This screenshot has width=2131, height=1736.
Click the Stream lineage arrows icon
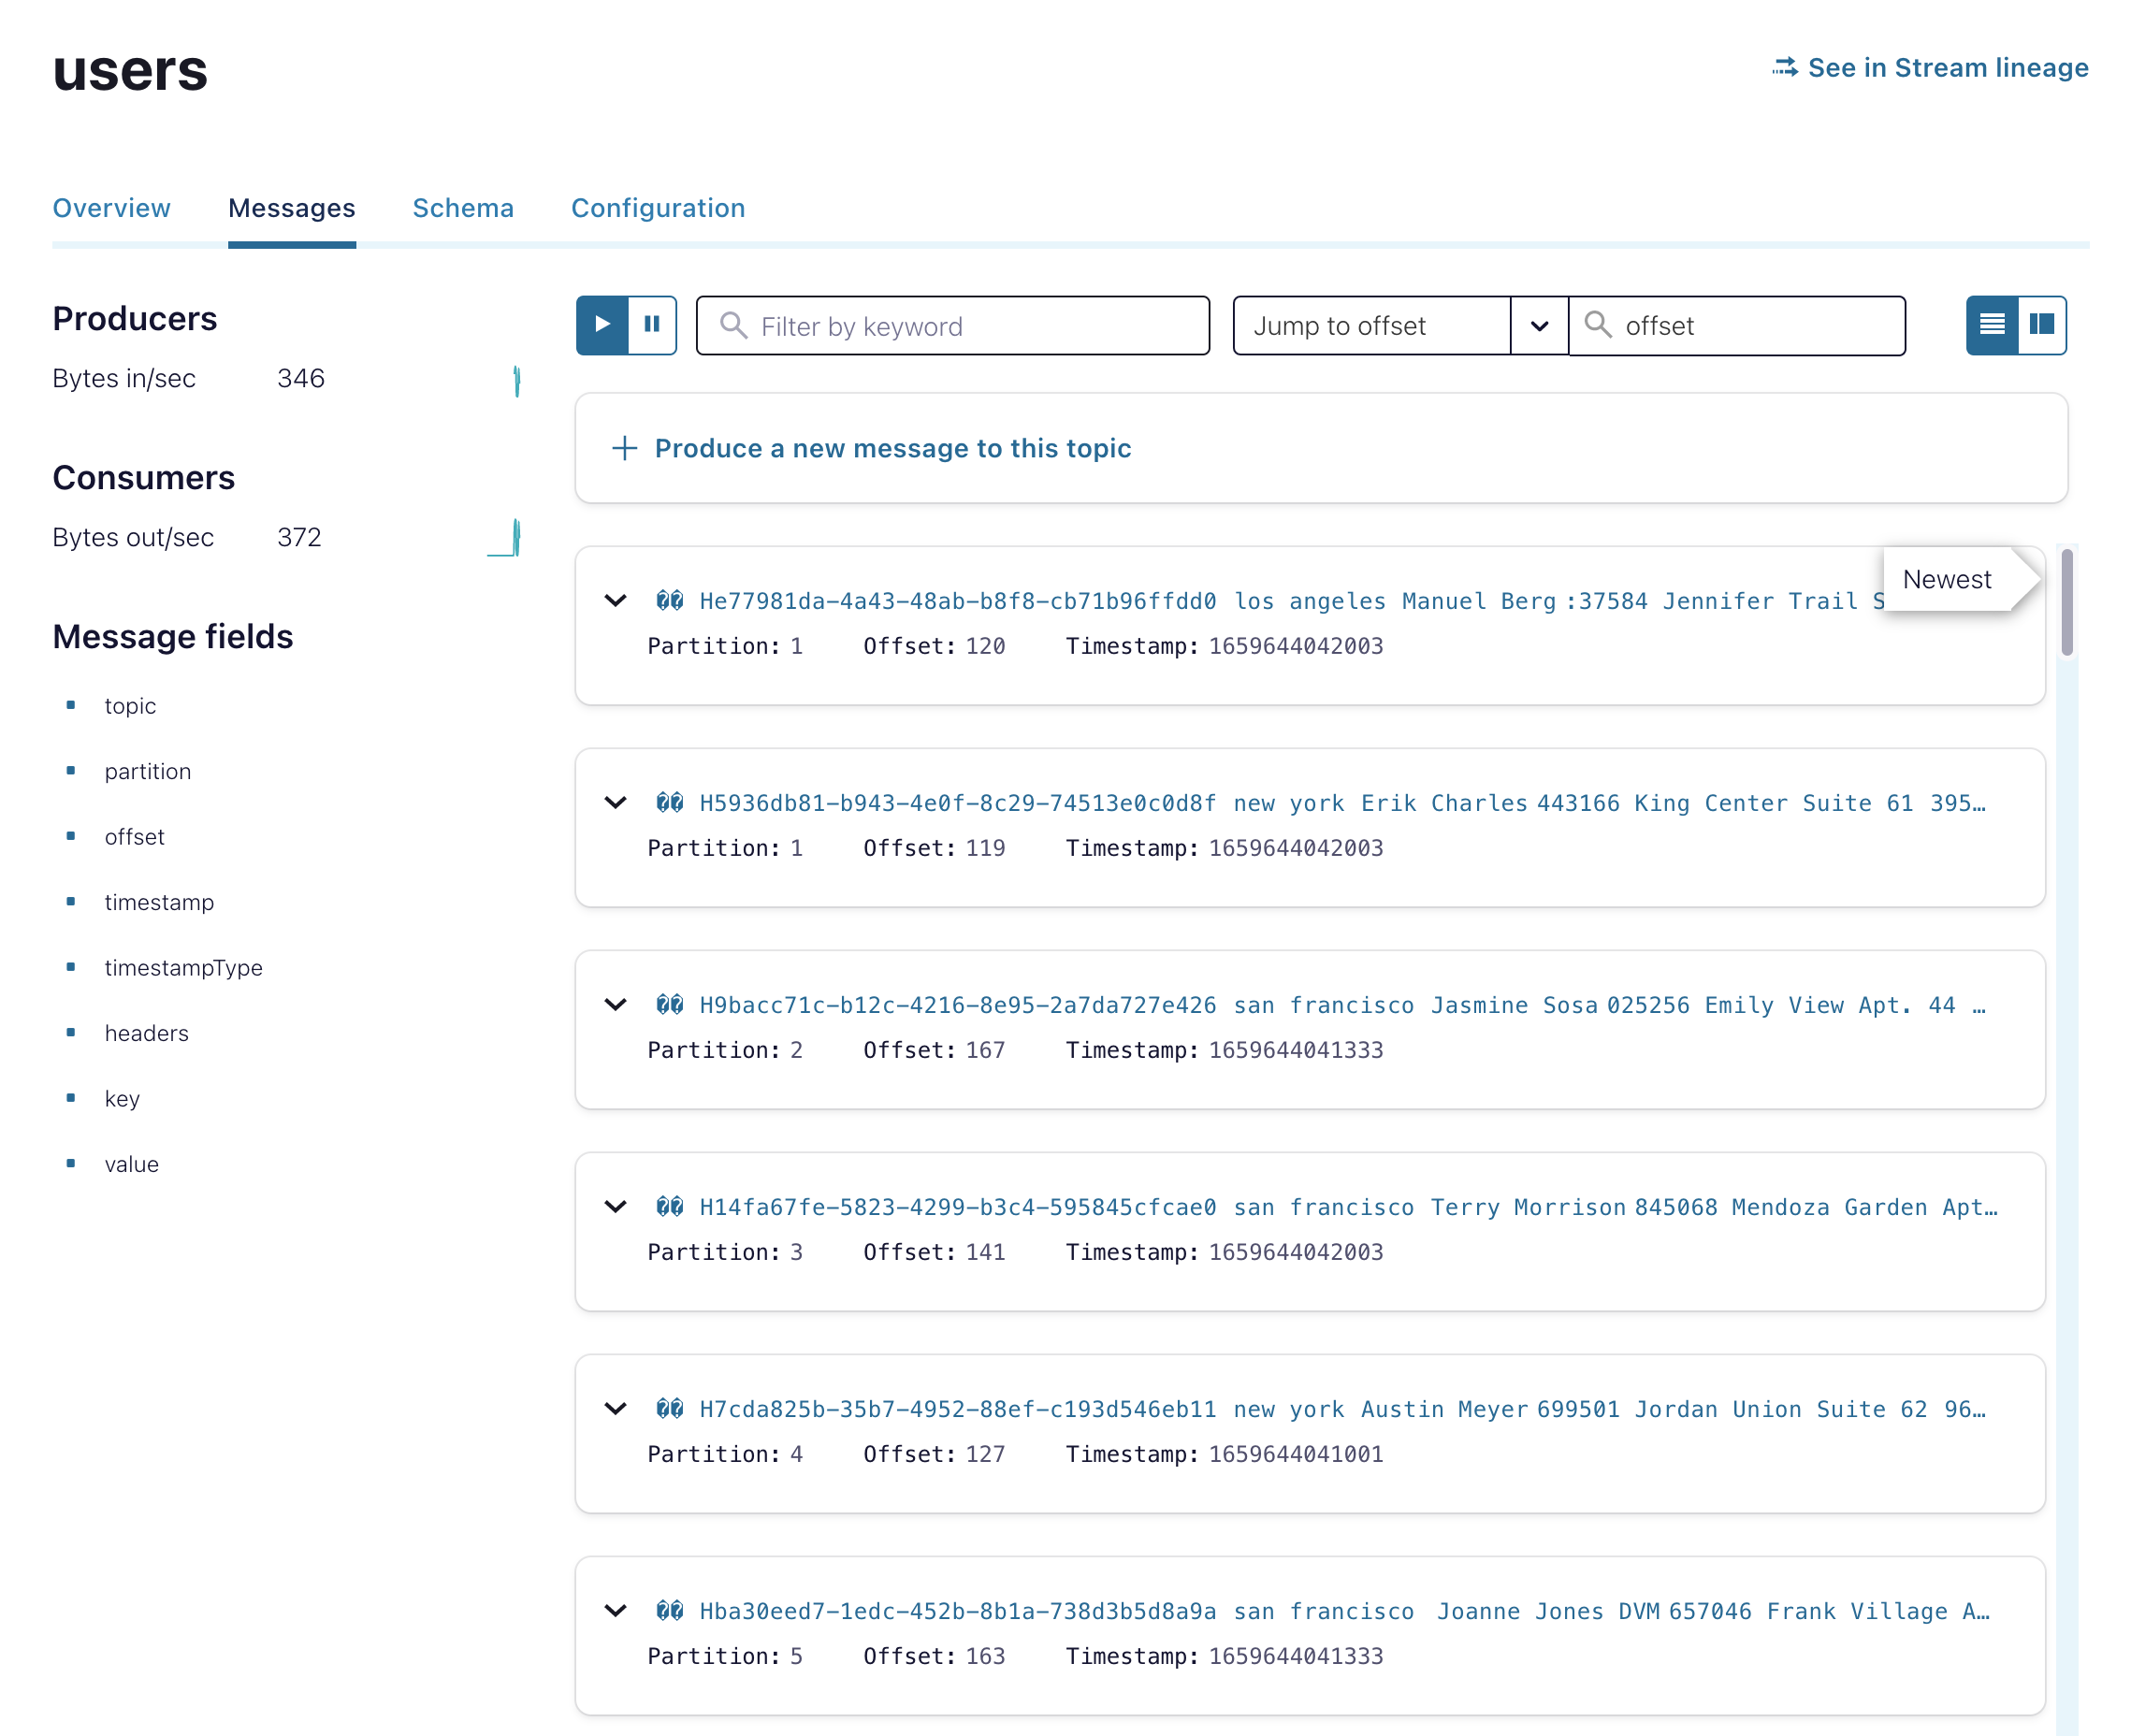coord(1785,67)
